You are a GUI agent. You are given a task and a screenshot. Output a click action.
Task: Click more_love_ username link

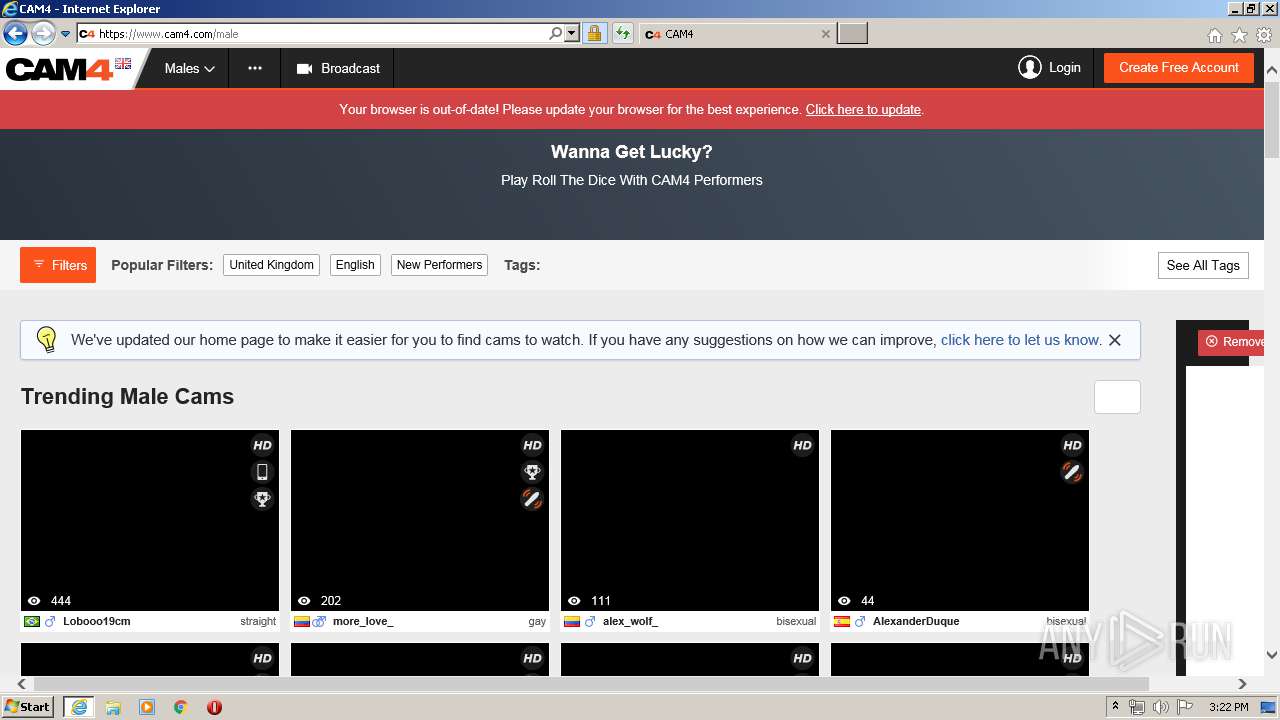[x=363, y=621]
